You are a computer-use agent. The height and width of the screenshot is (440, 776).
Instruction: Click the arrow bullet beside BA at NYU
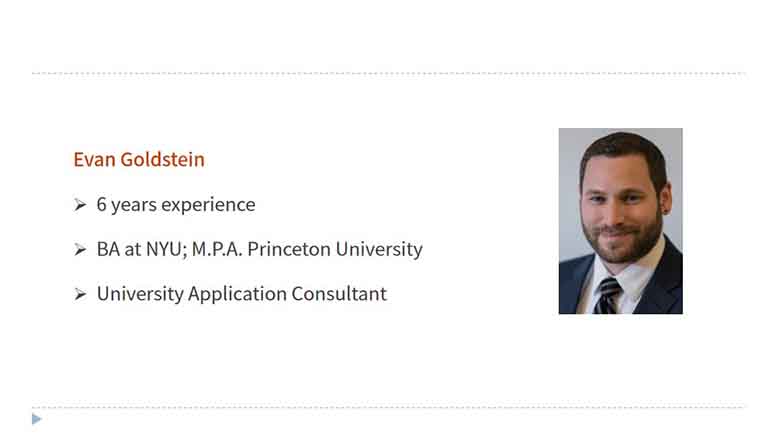tap(80, 249)
